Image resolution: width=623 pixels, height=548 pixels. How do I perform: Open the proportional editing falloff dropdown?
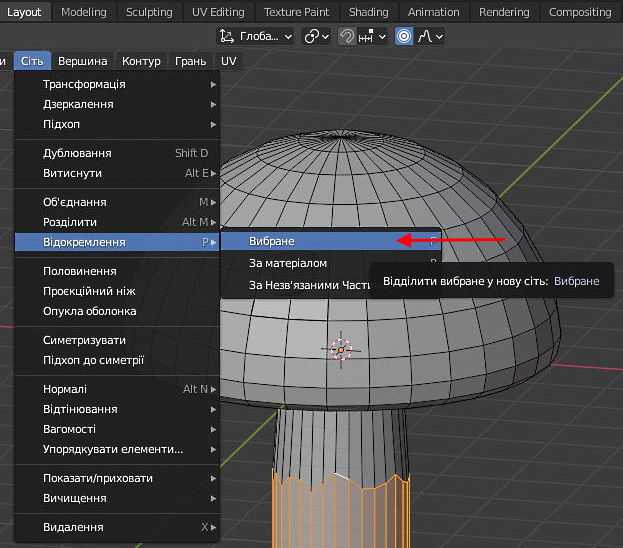[429, 37]
